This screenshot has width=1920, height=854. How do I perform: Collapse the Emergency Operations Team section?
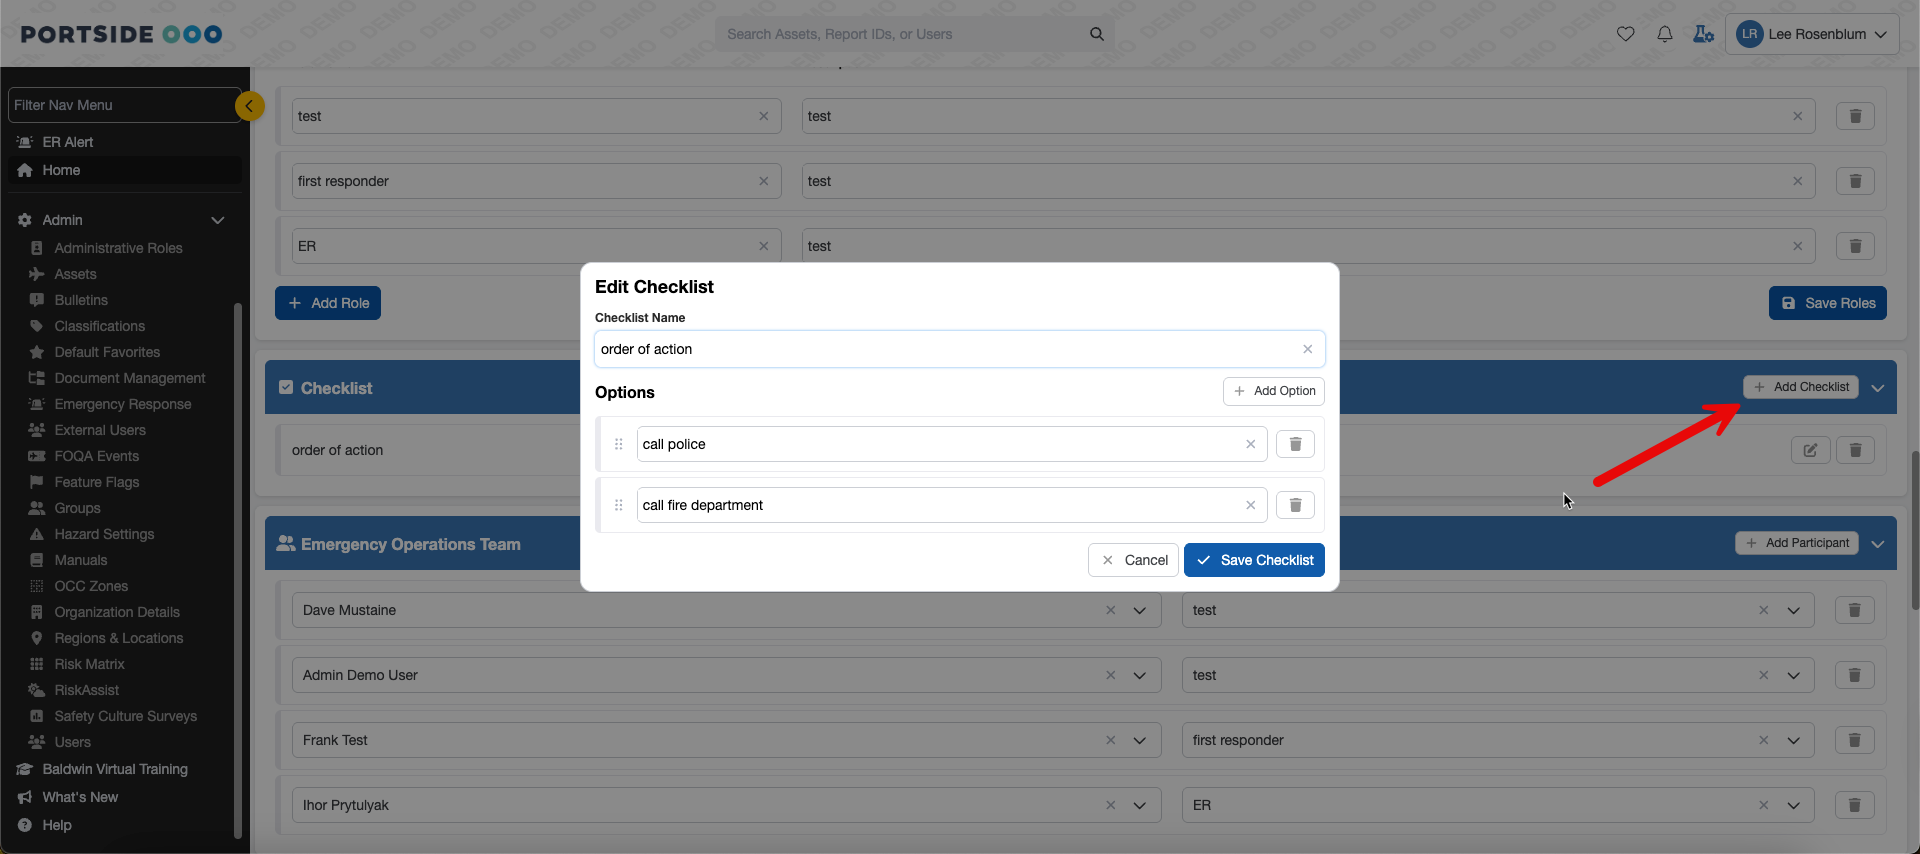click(1877, 544)
